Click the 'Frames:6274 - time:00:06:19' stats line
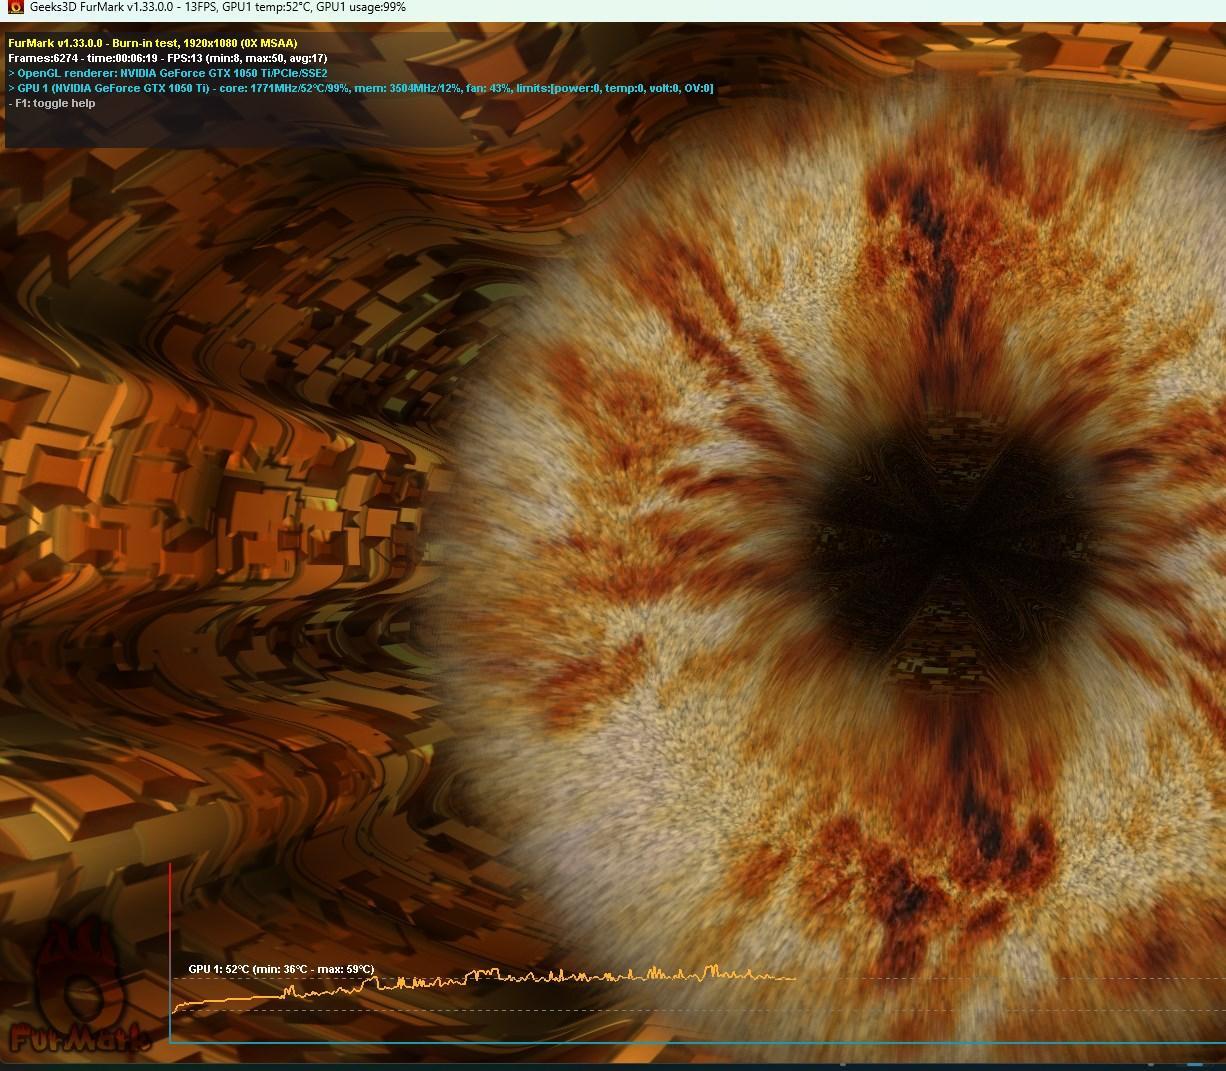 pyautogui.click(x=167, y=58)
